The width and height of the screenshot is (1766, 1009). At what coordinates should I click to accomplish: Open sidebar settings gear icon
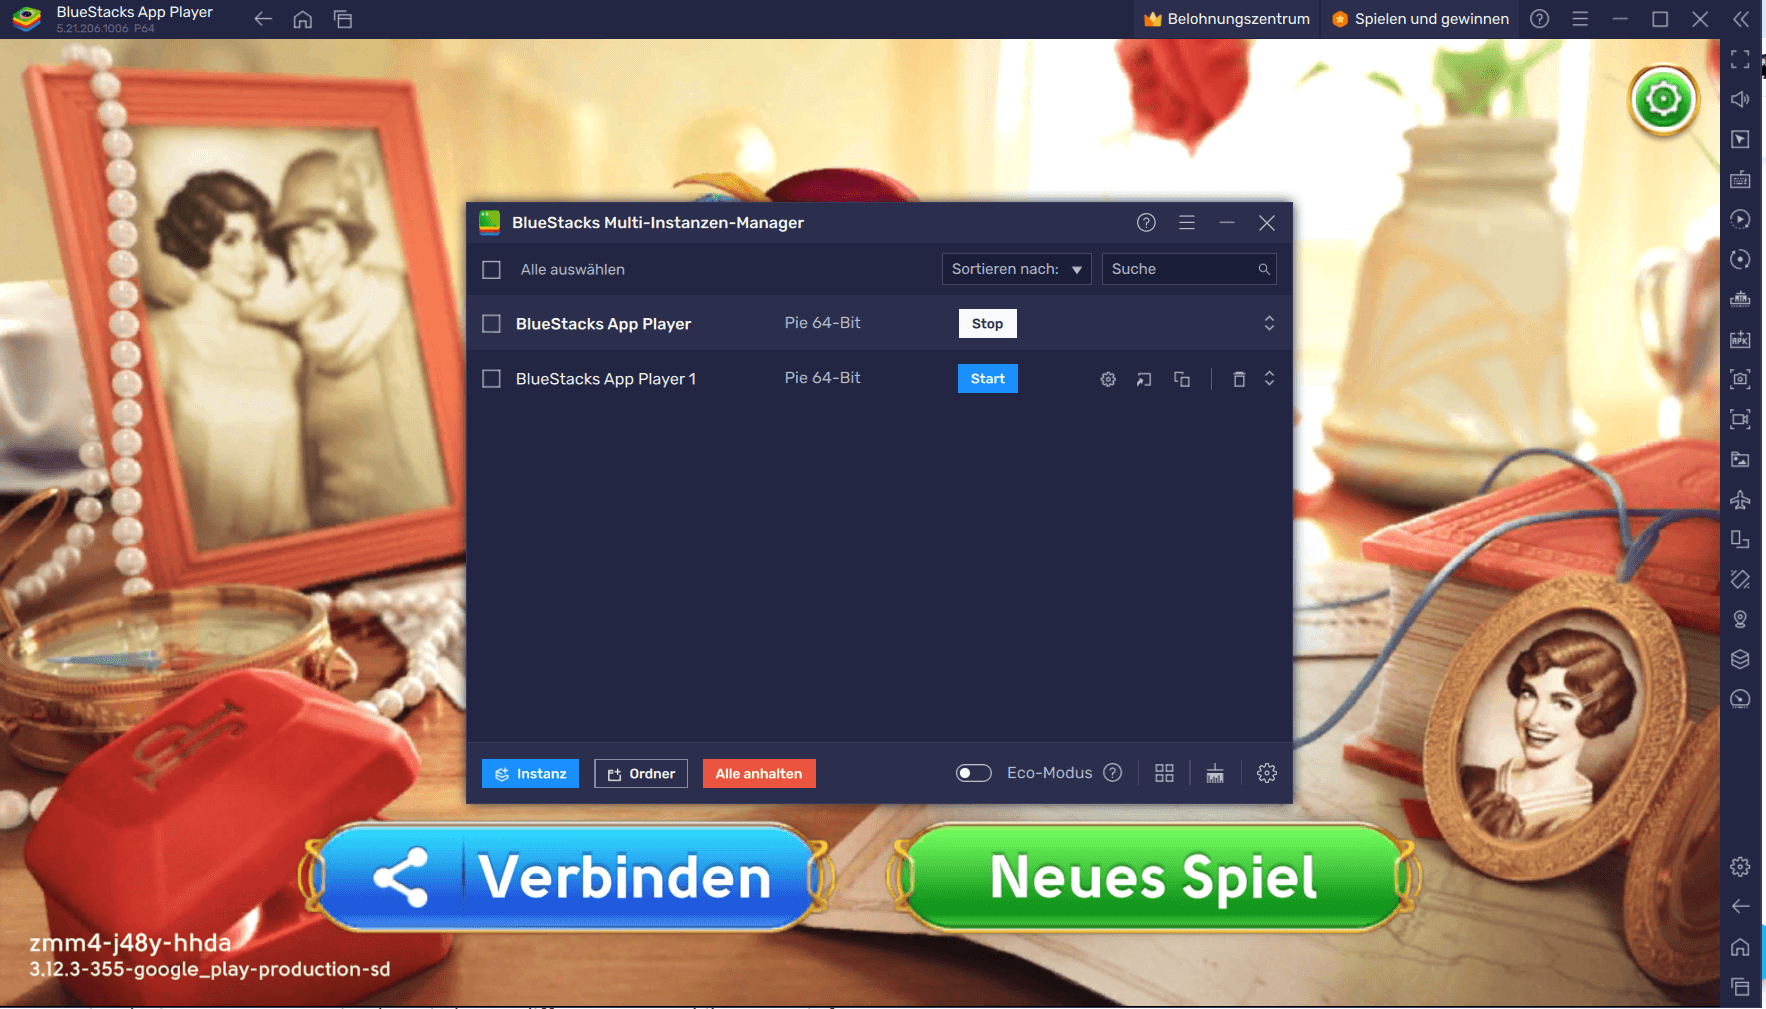click(x=1740, y=866)
